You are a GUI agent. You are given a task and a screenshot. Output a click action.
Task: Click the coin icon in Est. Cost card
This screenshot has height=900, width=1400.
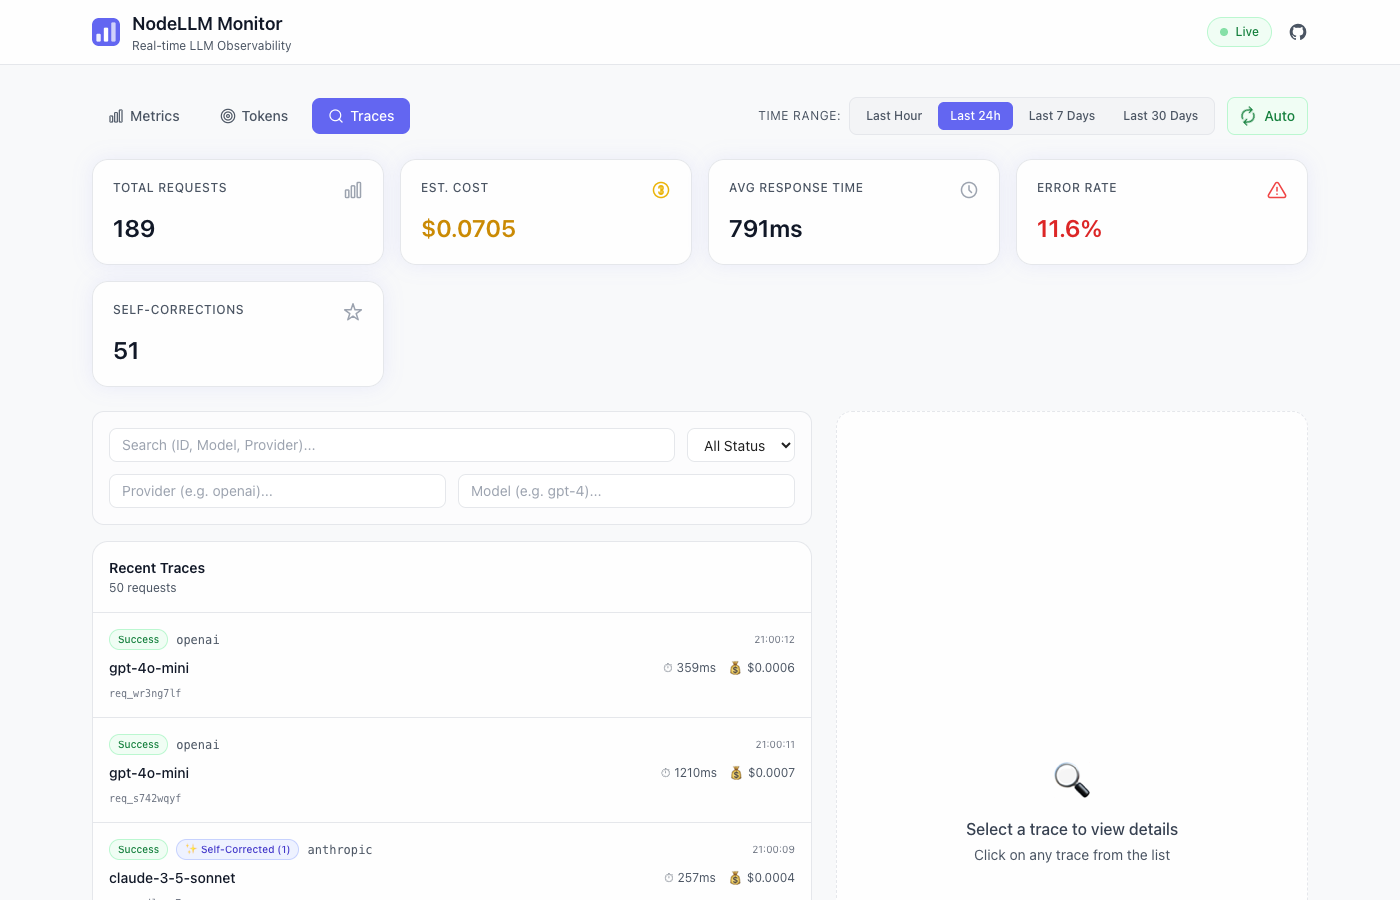[661, 190]
